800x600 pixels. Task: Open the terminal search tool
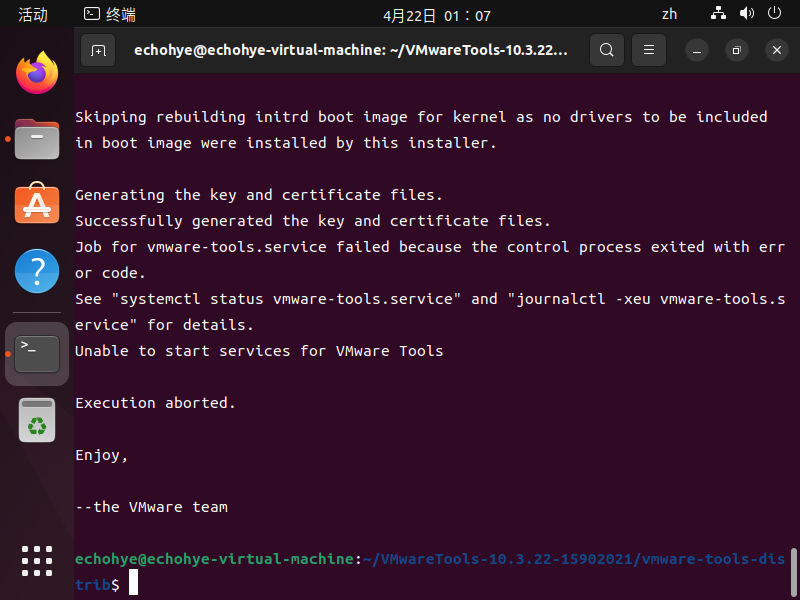tap(607, 50)
